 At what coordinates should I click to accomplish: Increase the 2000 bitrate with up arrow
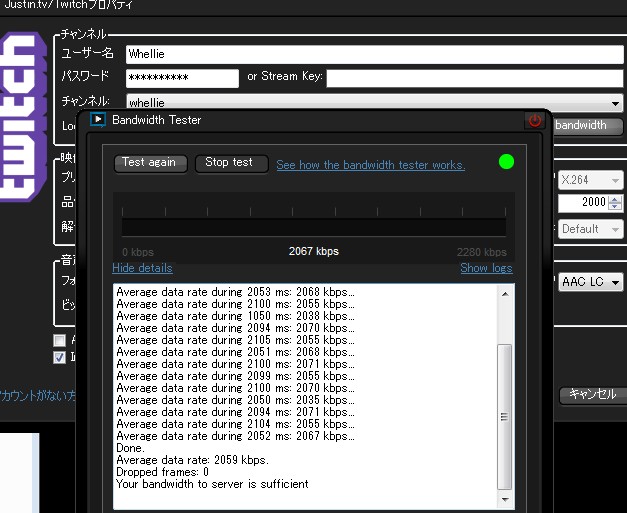click(615, 198)
